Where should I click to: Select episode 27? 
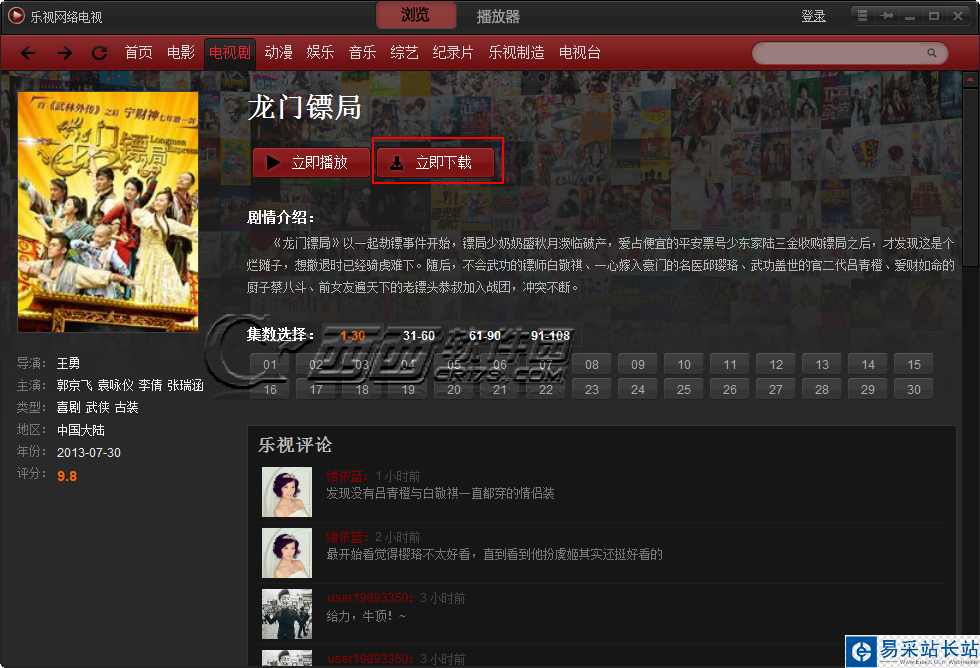coord(776,389)
